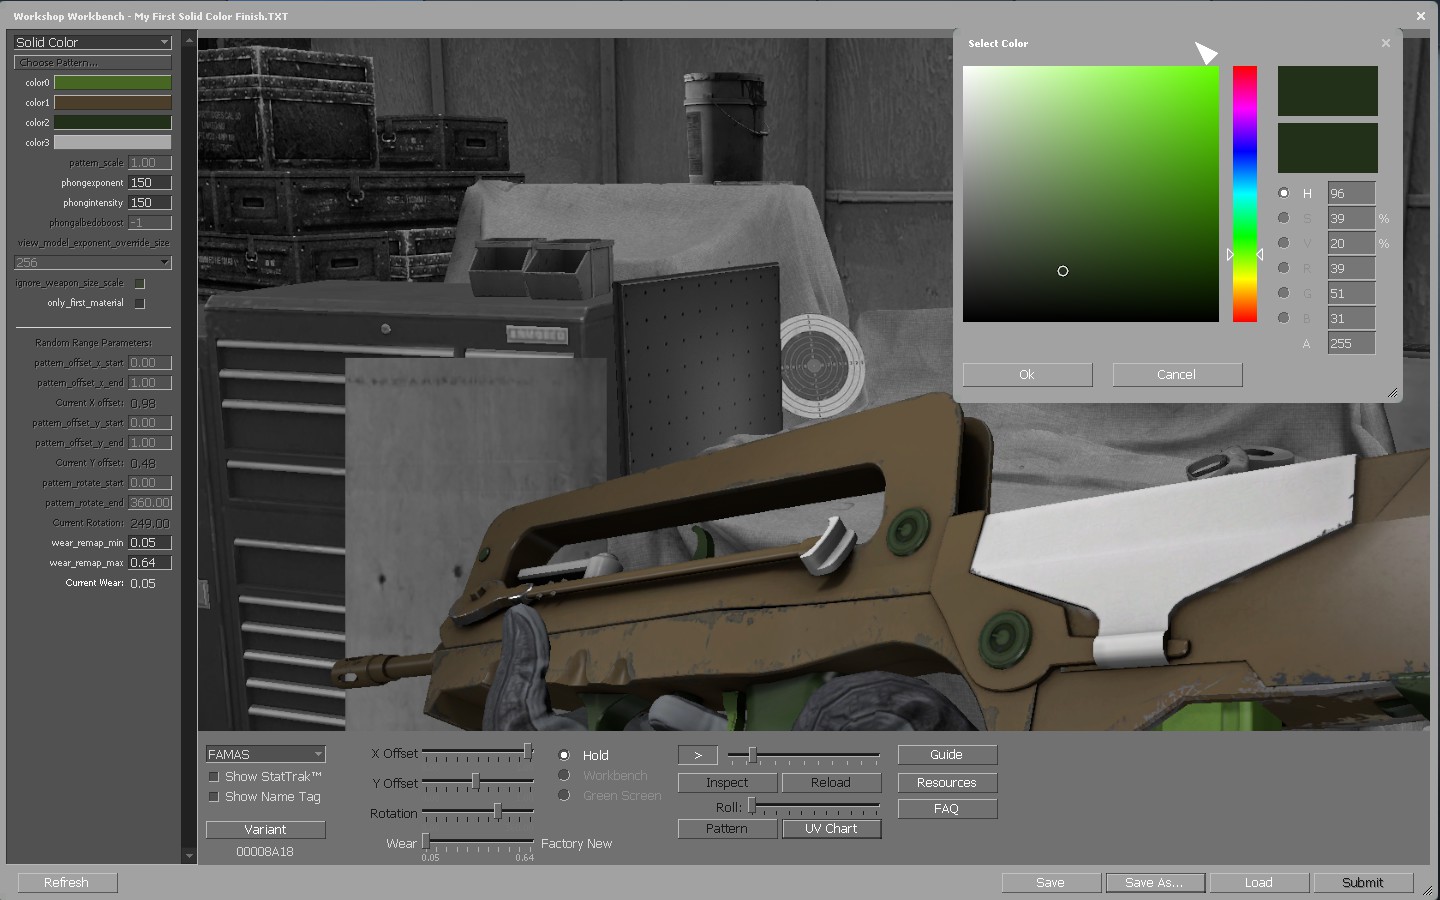Select the Hold radio button
The width and height of the screenshot is (1440, 900).
pos(564,755)
